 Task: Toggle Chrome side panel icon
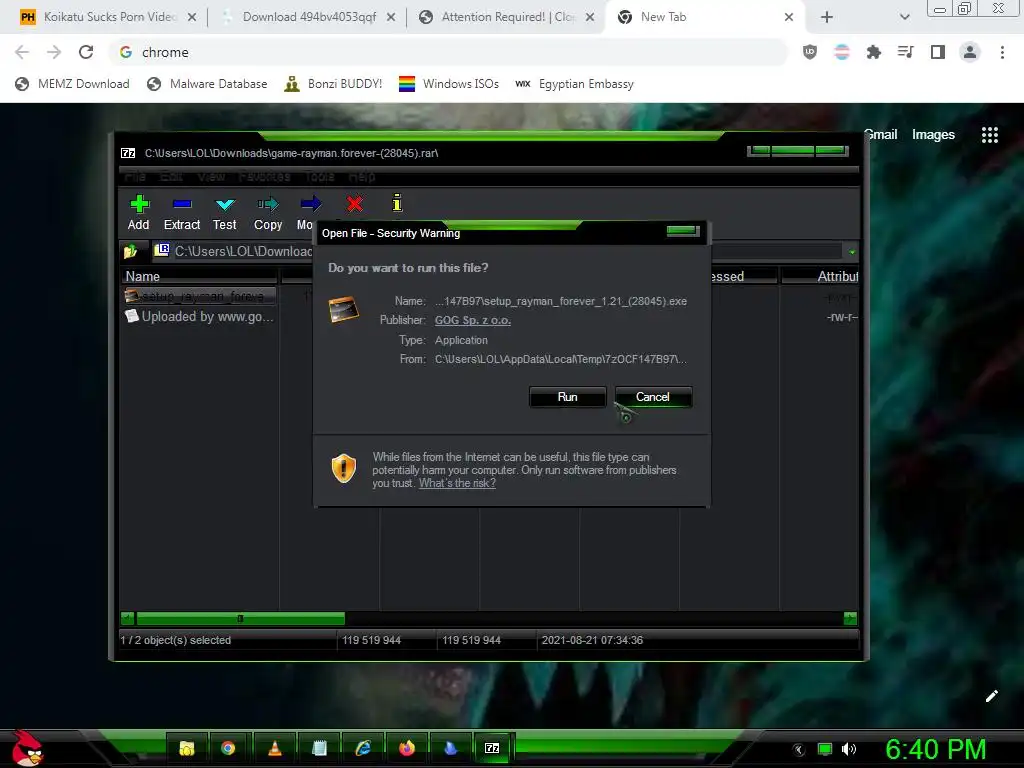[x=938, y=52]
